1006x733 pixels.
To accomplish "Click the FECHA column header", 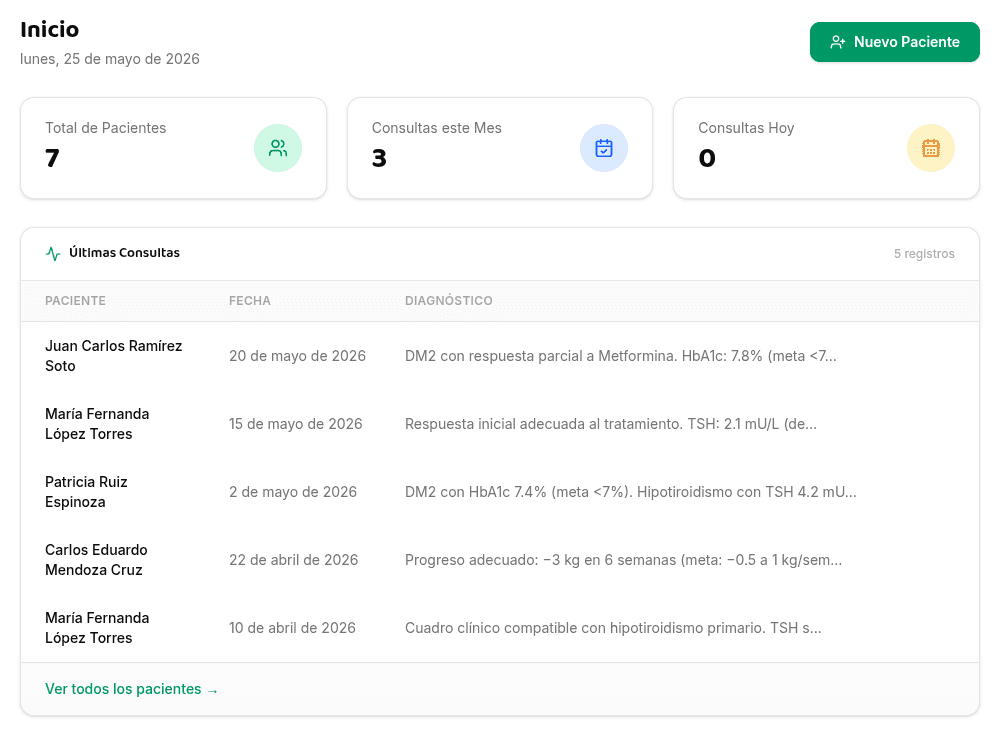I will [x=250, y=301].
